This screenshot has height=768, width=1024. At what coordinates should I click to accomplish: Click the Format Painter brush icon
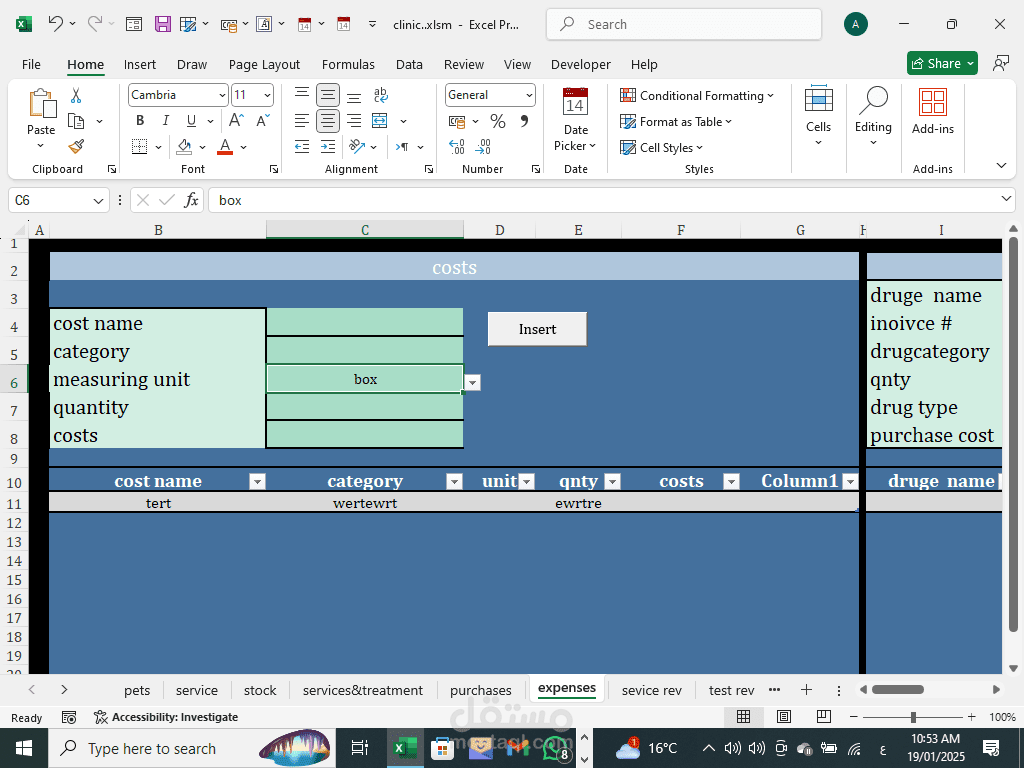point(76,146)
